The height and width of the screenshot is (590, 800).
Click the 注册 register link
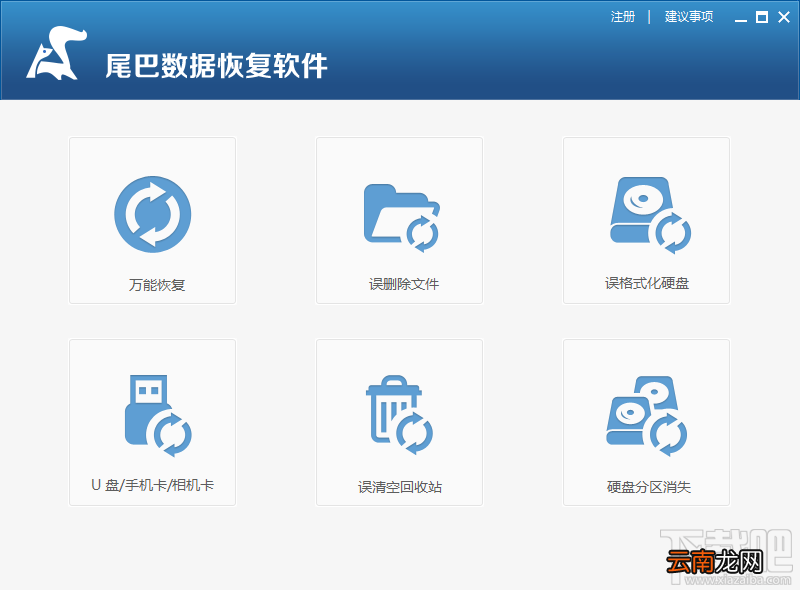click(x=623, y=17)
